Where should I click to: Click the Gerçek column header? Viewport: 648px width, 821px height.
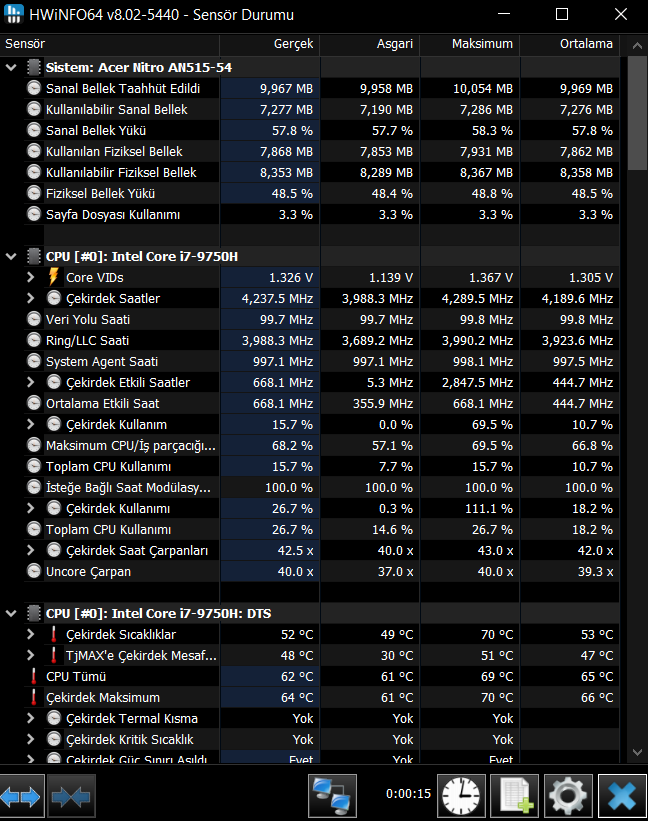[270, 44]
